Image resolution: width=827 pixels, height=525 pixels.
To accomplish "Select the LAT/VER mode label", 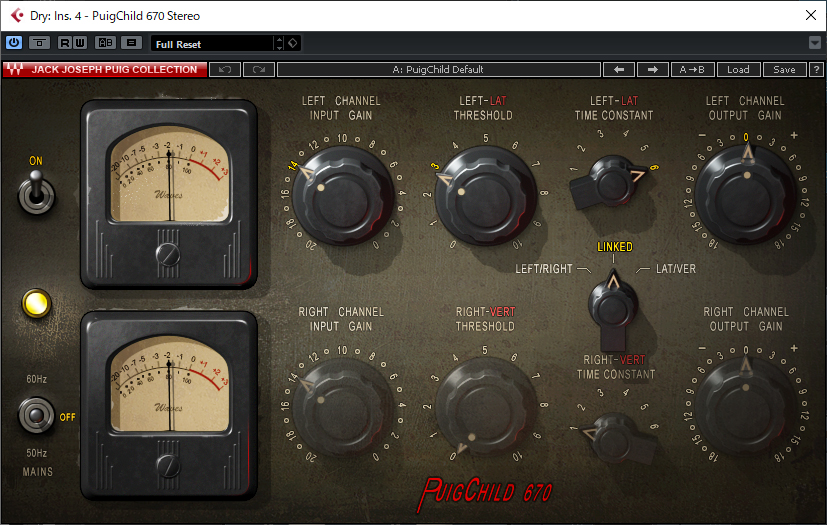I will pyautogui.click(x=676, y=269).
